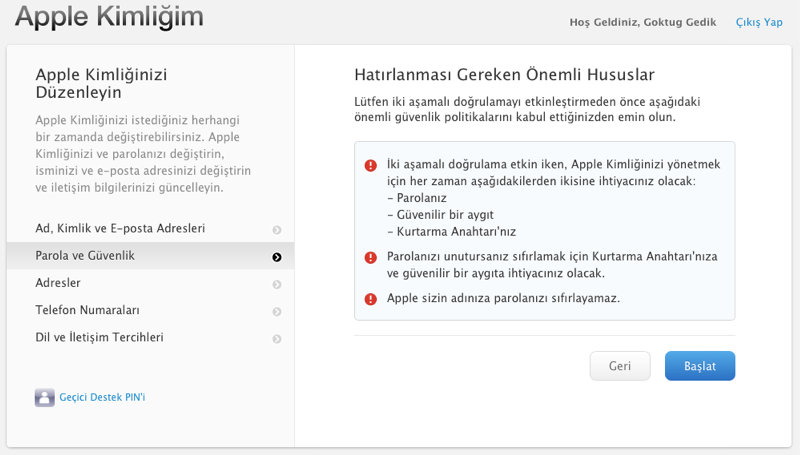Click the Apple Kimliğim header title
The width and height of the screenshot is (800, 455).
pos(109,17)
